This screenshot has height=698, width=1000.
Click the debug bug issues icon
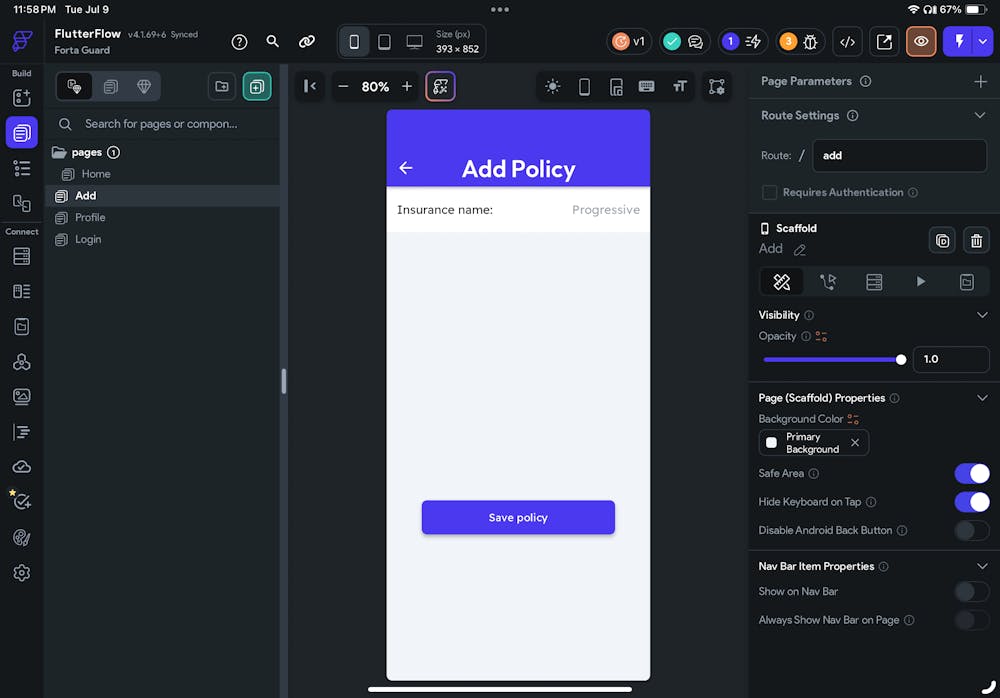(x=800, y=42)
